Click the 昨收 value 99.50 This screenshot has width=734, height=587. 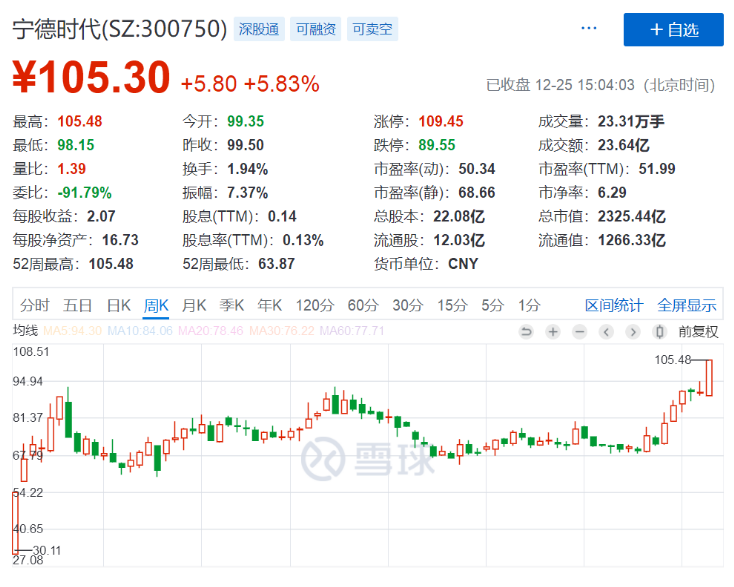coord(246,146)
